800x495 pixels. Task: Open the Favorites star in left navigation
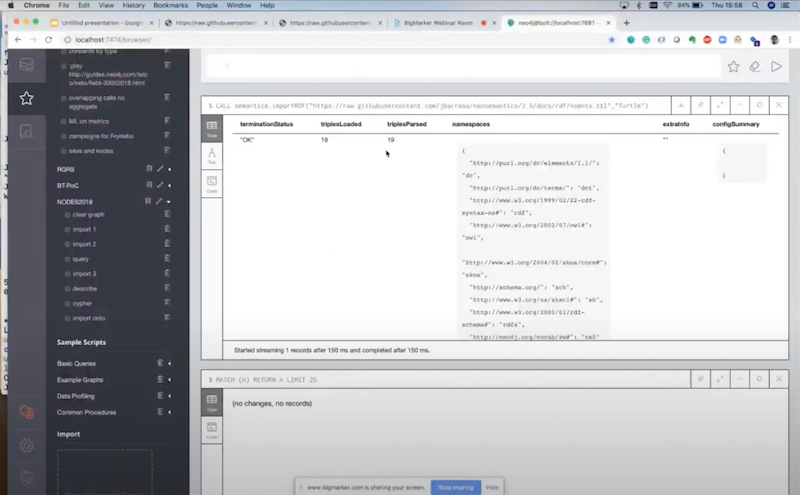click(x=27, y=98)
